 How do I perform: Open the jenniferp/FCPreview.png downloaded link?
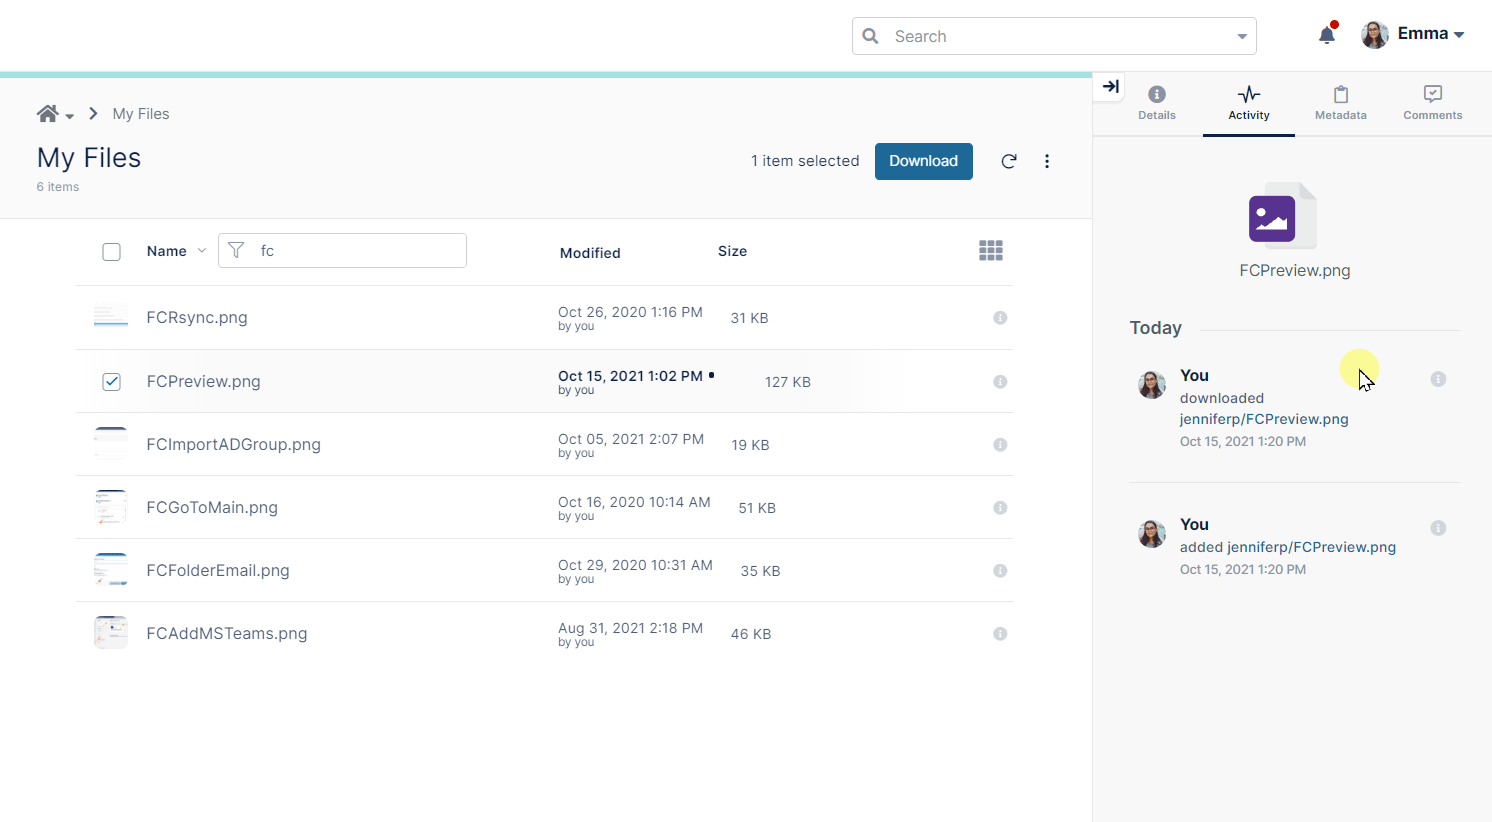coord(1263,419)
